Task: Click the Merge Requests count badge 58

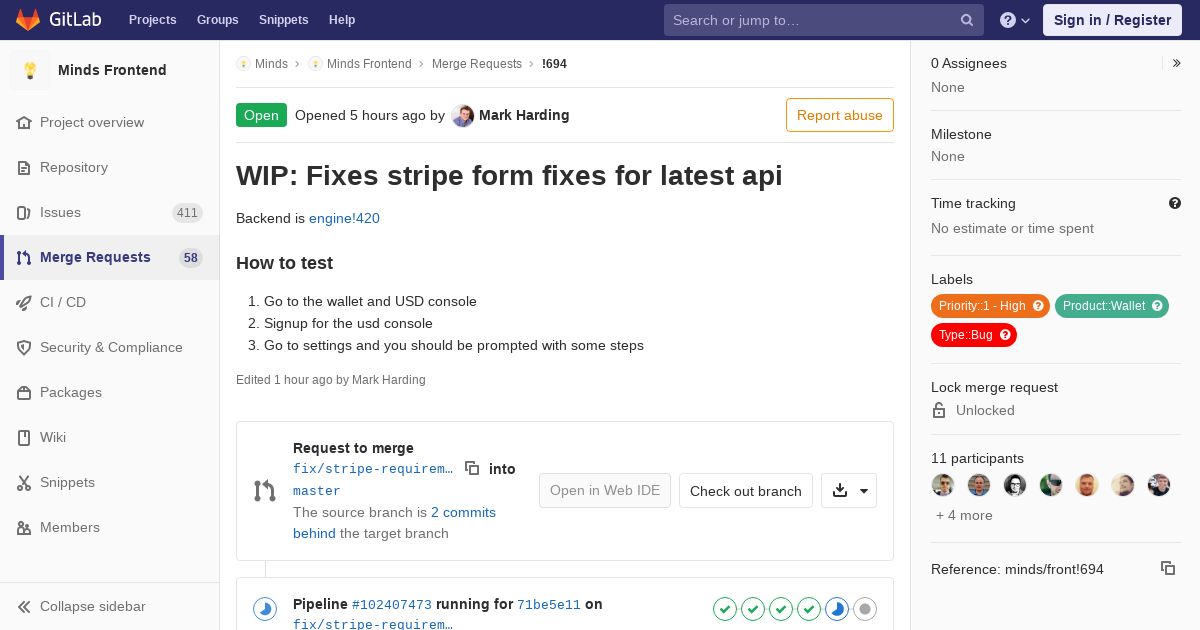Action: (191, 258)
